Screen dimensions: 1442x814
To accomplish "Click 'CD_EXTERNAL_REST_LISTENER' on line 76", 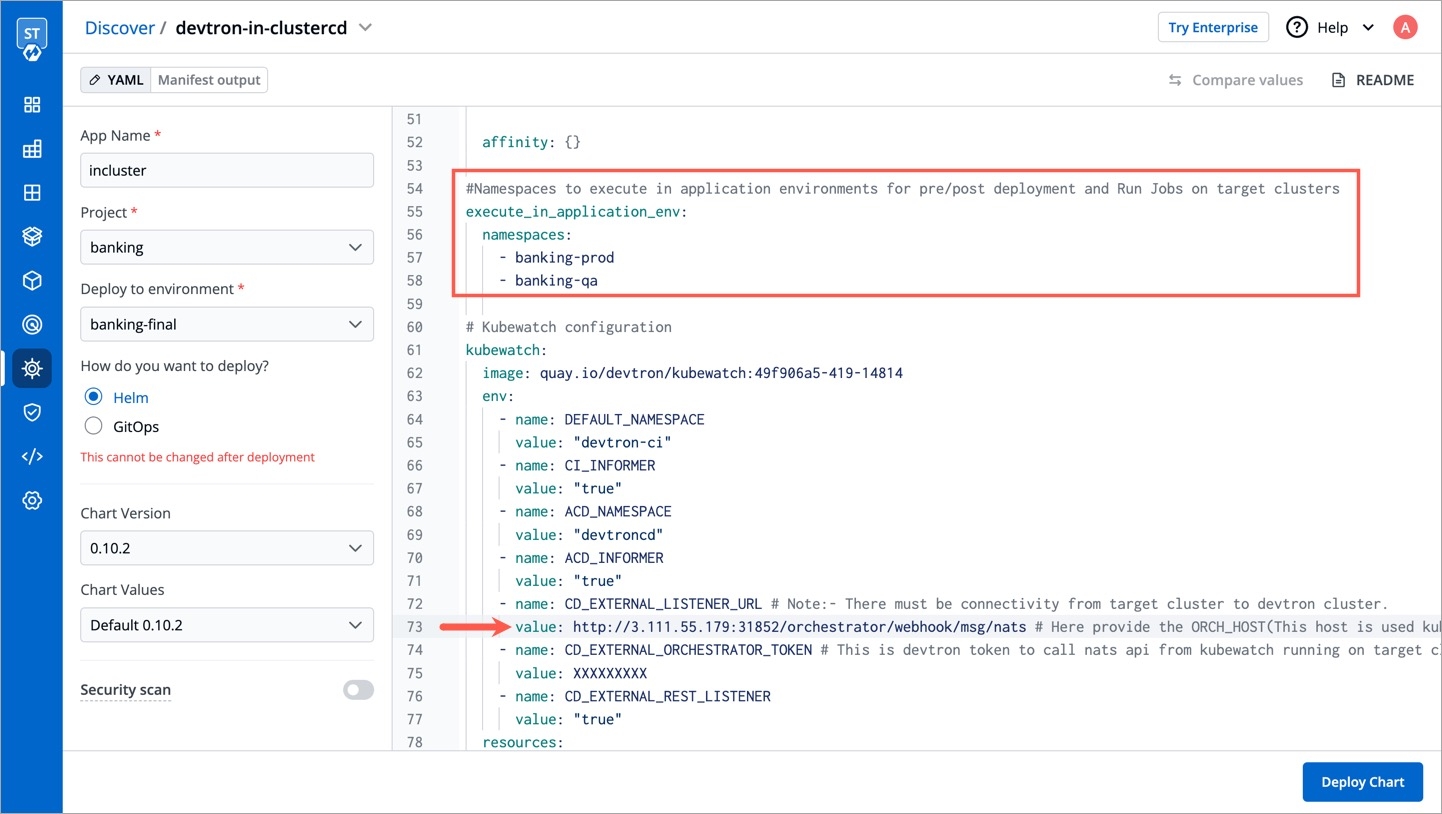I will 668,695.
